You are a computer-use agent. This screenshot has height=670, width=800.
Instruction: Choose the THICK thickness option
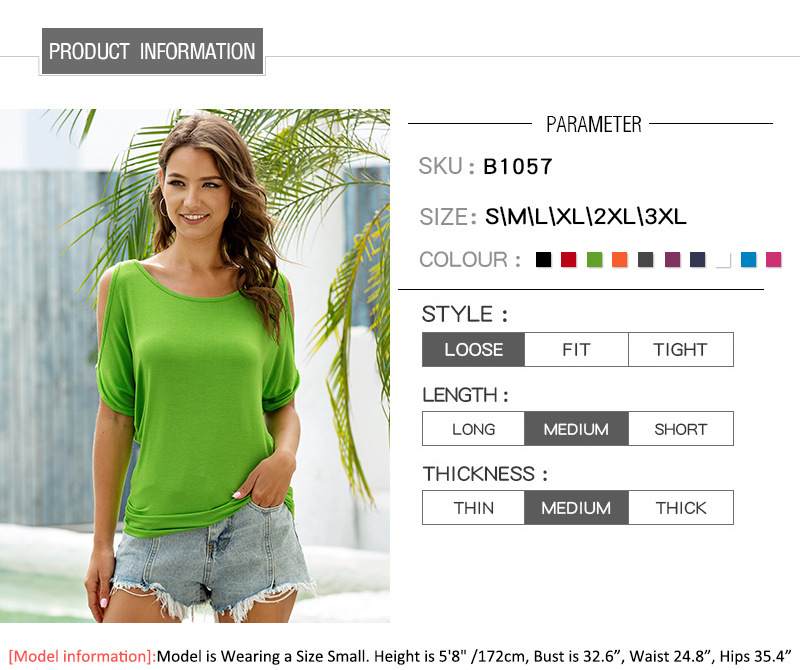point(681,508)
